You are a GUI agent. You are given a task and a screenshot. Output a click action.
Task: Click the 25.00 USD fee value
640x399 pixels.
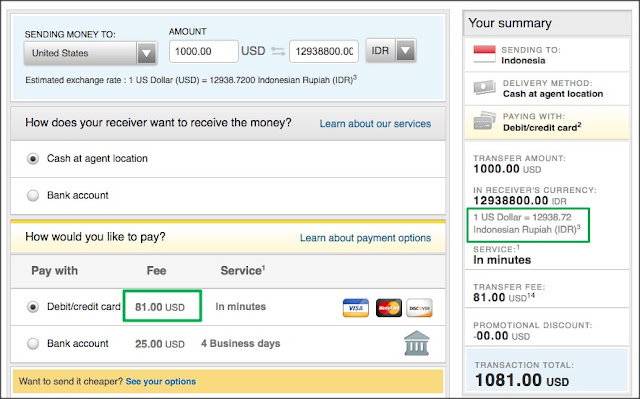click(x=160, y=344)
